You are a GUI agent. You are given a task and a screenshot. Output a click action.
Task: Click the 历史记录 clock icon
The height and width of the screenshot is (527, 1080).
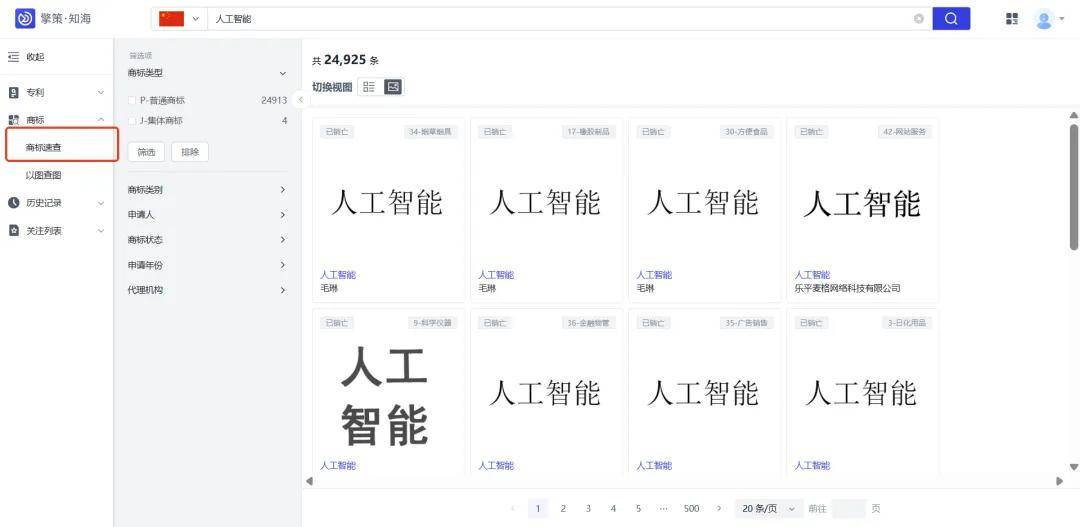13,203
